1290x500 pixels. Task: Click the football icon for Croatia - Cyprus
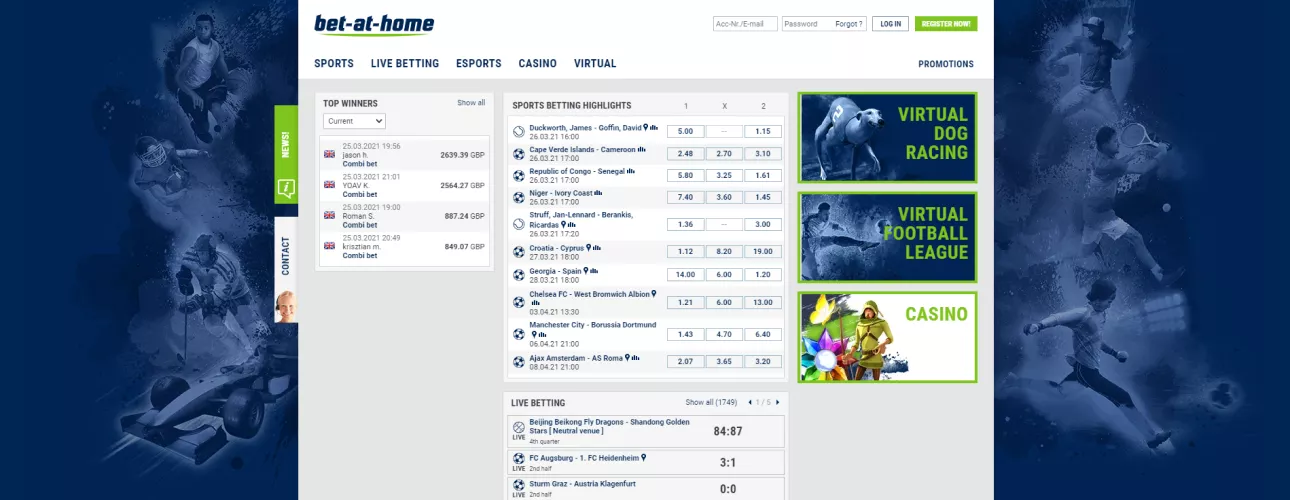tap(518, 252)
